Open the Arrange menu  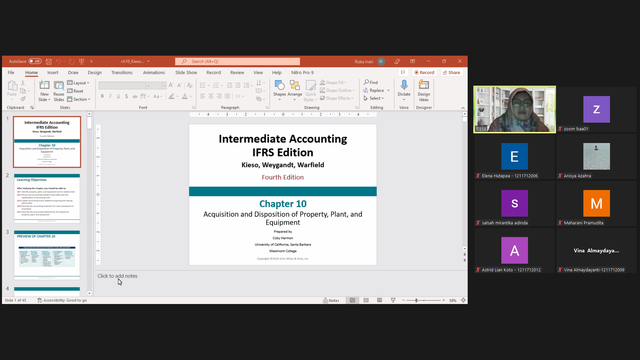295,90
